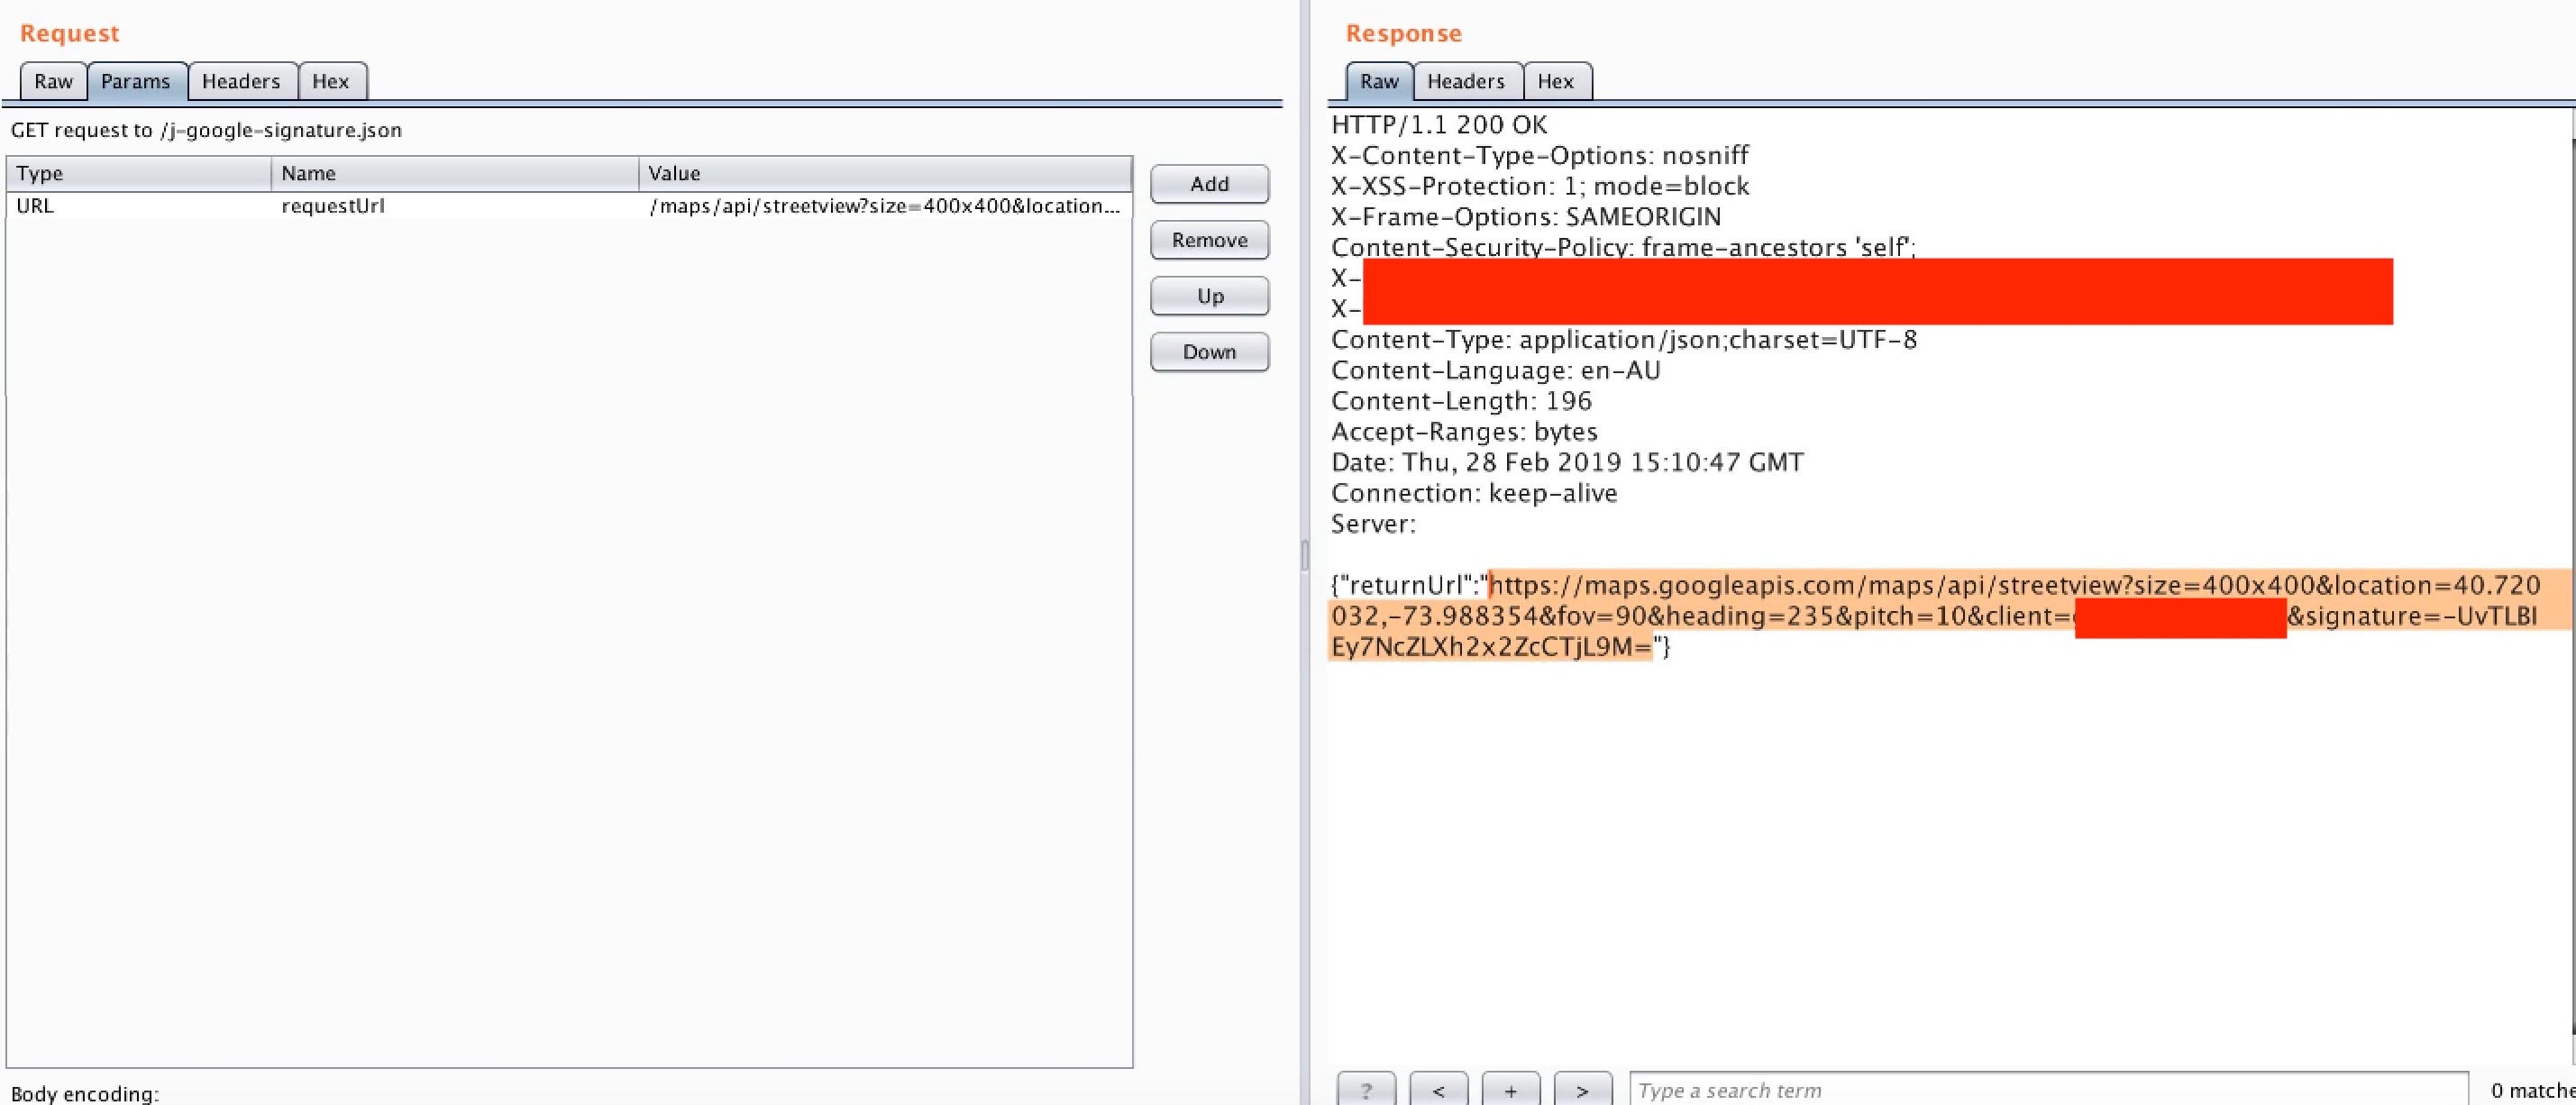The height and width of the screenshot is (1105, 2576).
Task: Click the Content-Length: 196 line
Action: coord(1461,401)
